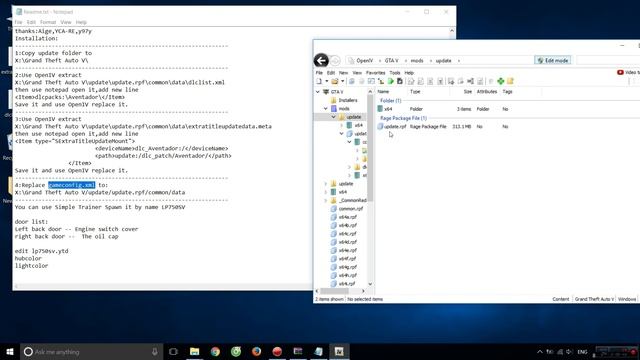Image resolution: width=640 pixels, height=360 pixels.
Task: Expand the x64 node under mods update
Action: click(342, 125)
